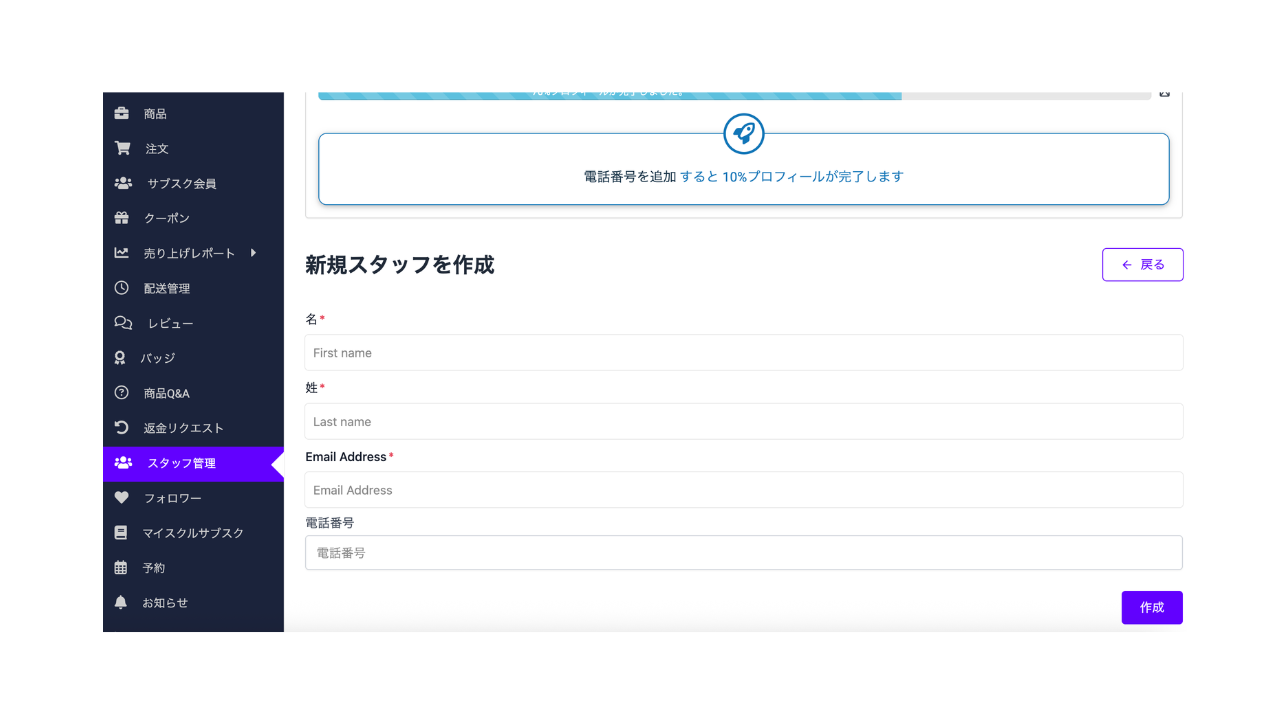Open the 商品 menu item
The height and width of the screenshot is (720, 1280).
click(193, 114)
